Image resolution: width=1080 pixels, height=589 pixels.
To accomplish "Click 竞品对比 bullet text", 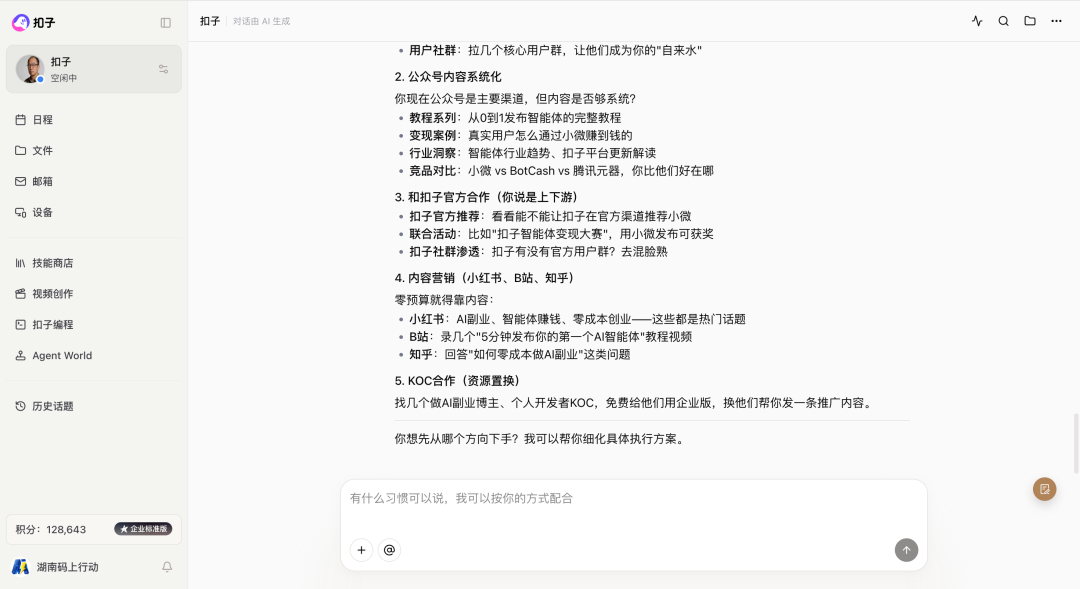I will point(561,171).
